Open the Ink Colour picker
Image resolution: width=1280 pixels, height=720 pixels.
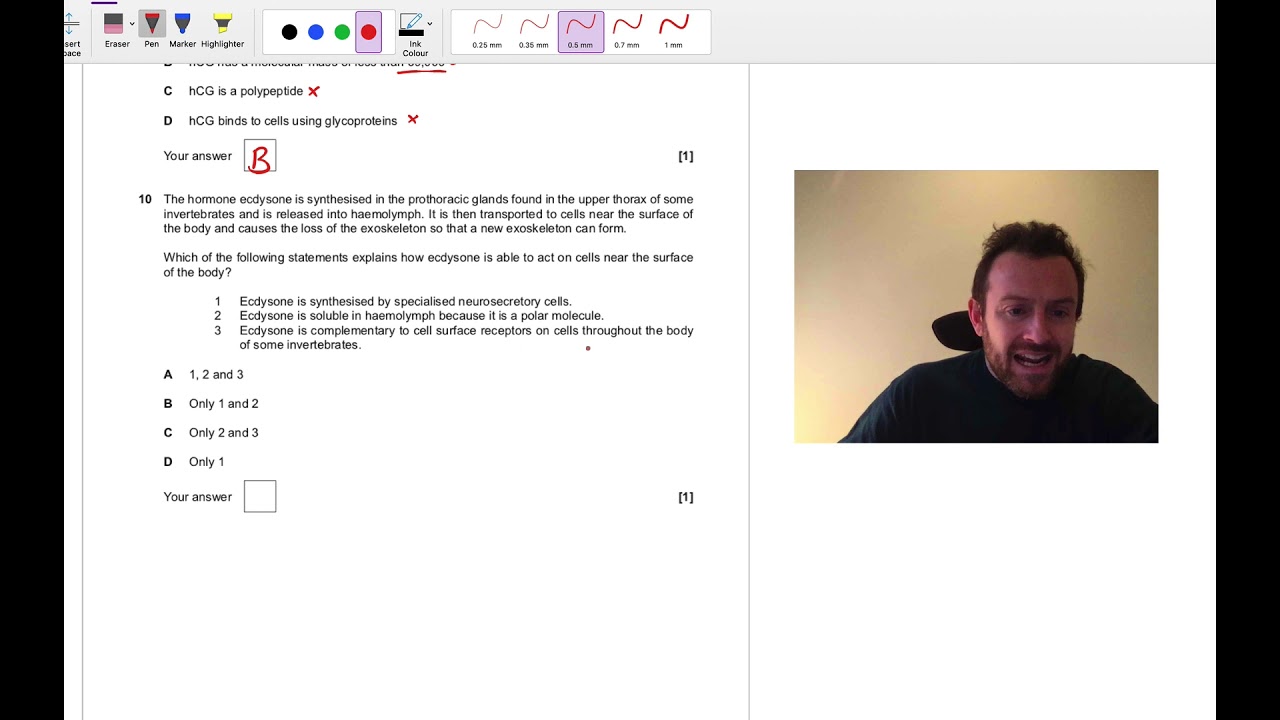tap(412, 34)
